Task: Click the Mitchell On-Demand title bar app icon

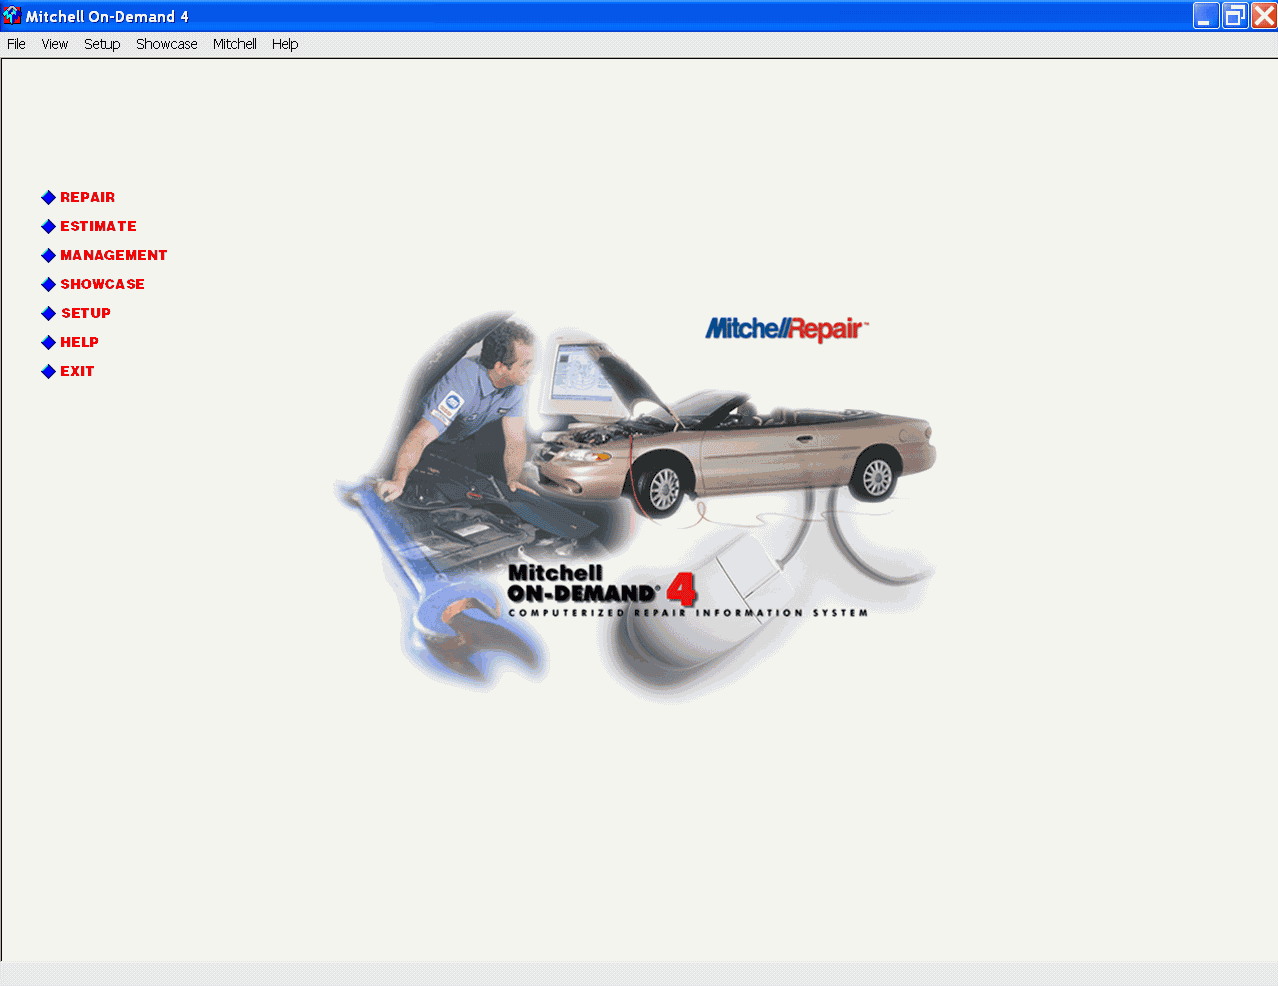Action: [x=12, y=16]
